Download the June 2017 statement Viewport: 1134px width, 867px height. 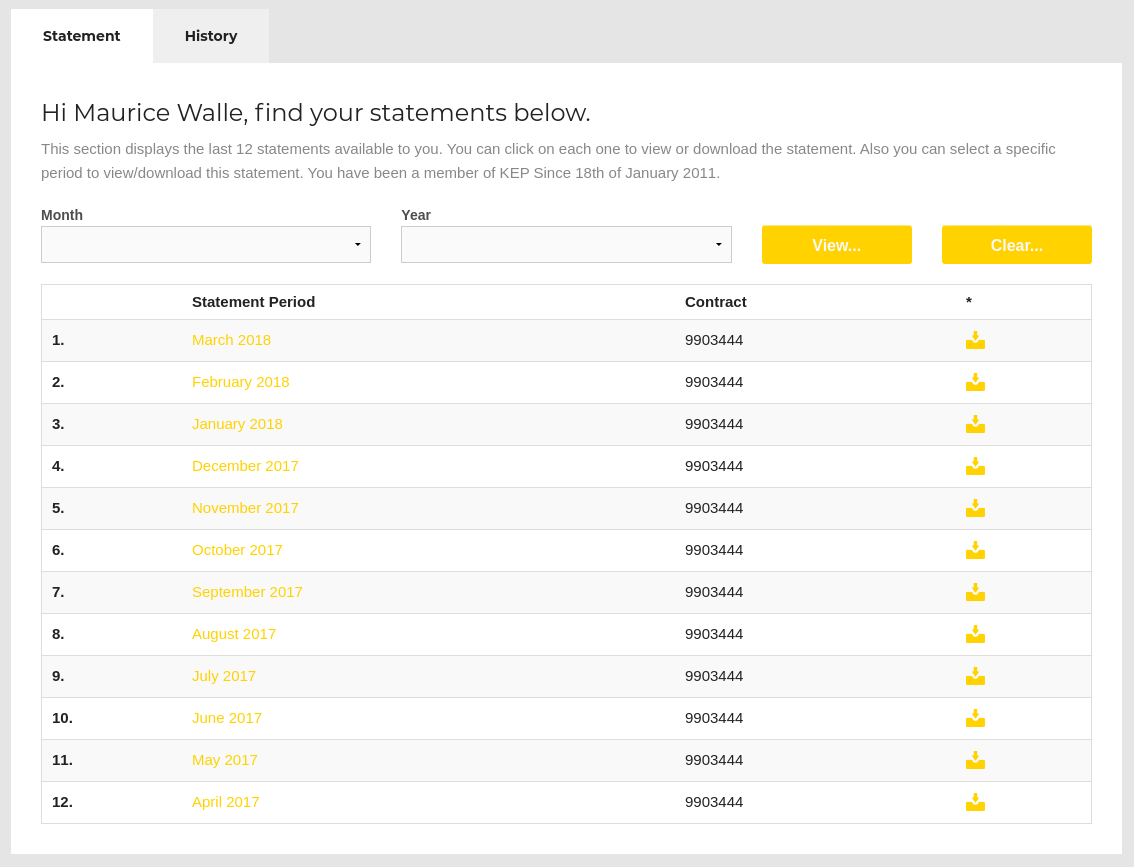pos(975,719)
